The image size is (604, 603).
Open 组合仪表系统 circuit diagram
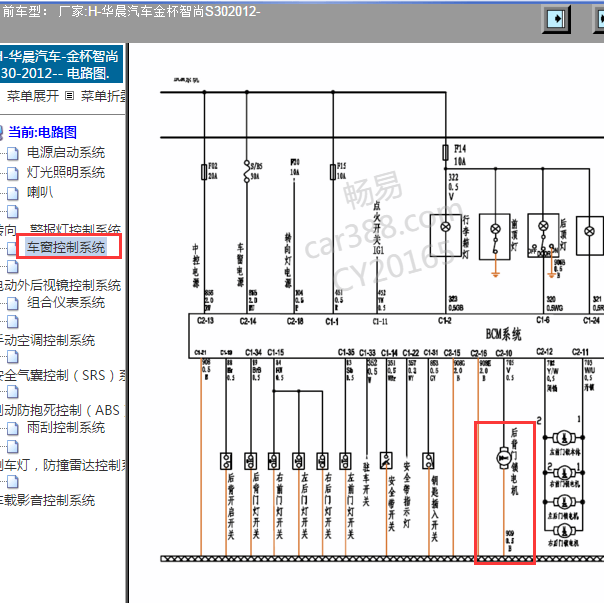click(66, 302)
